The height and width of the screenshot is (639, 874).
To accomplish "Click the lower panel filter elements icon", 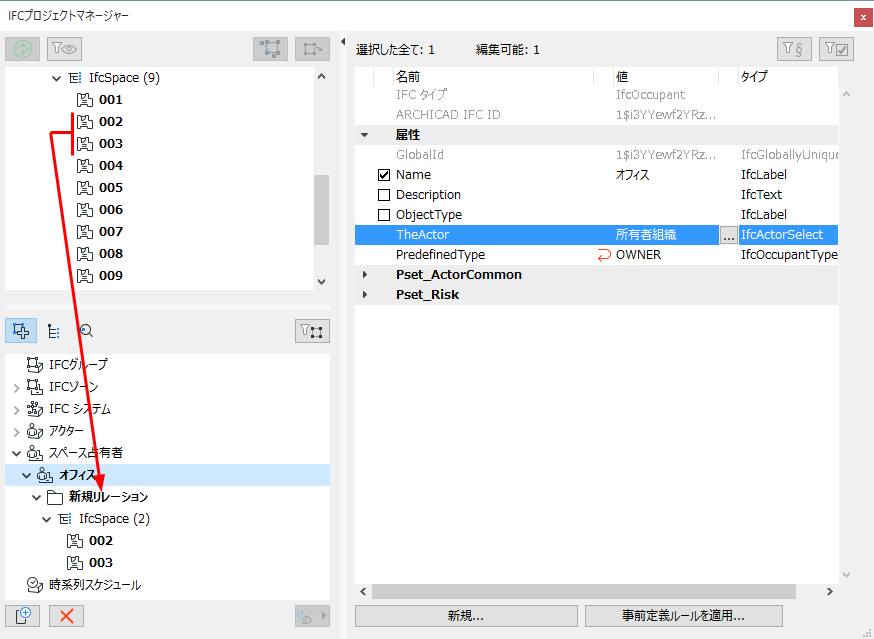I will (312, 331).
